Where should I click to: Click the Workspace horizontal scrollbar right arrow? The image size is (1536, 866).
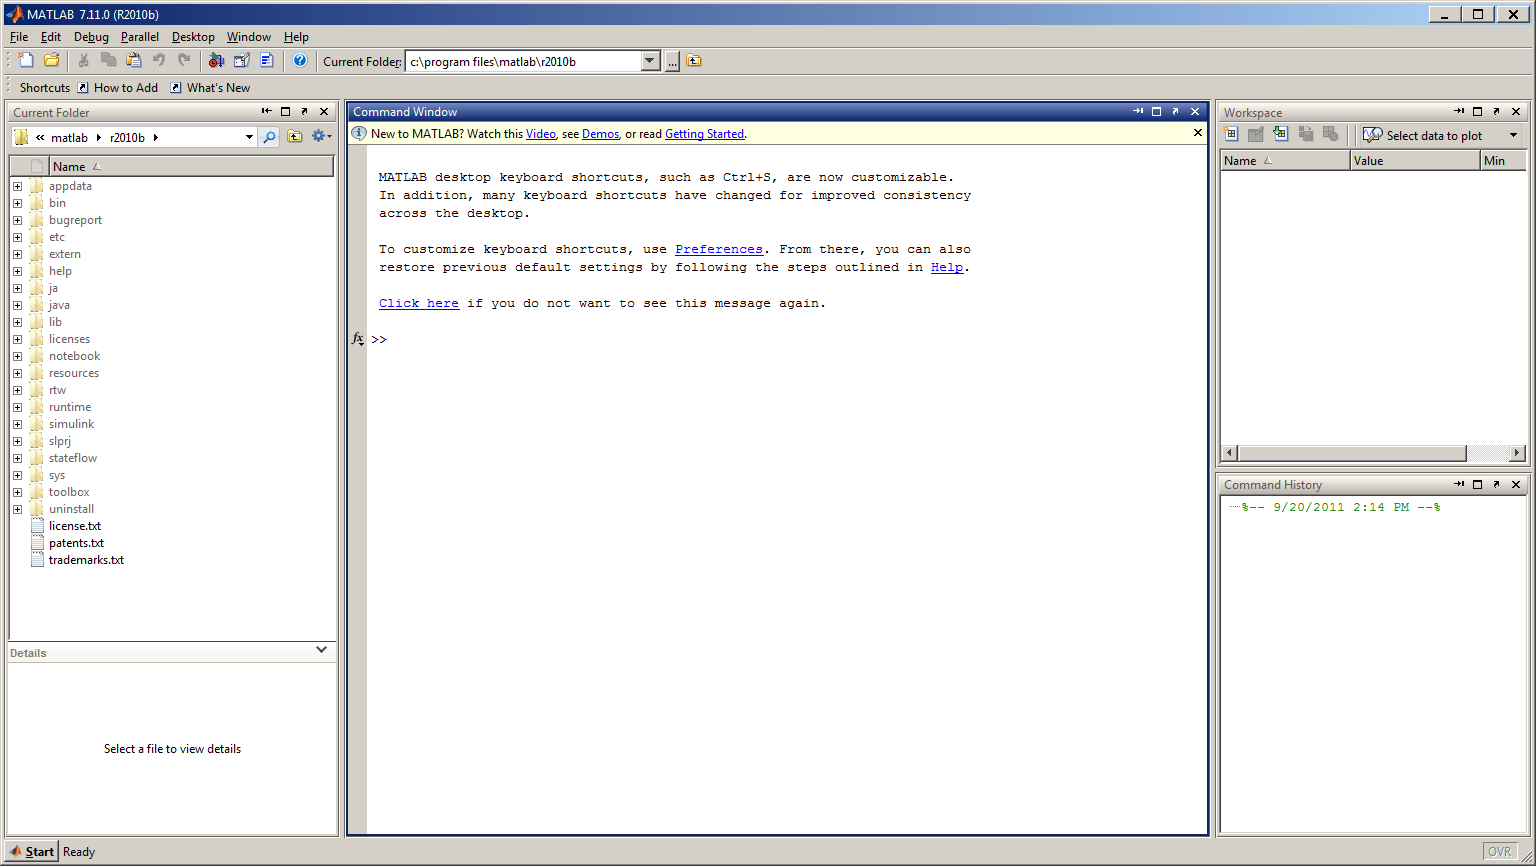click(x=1517, y=453)
